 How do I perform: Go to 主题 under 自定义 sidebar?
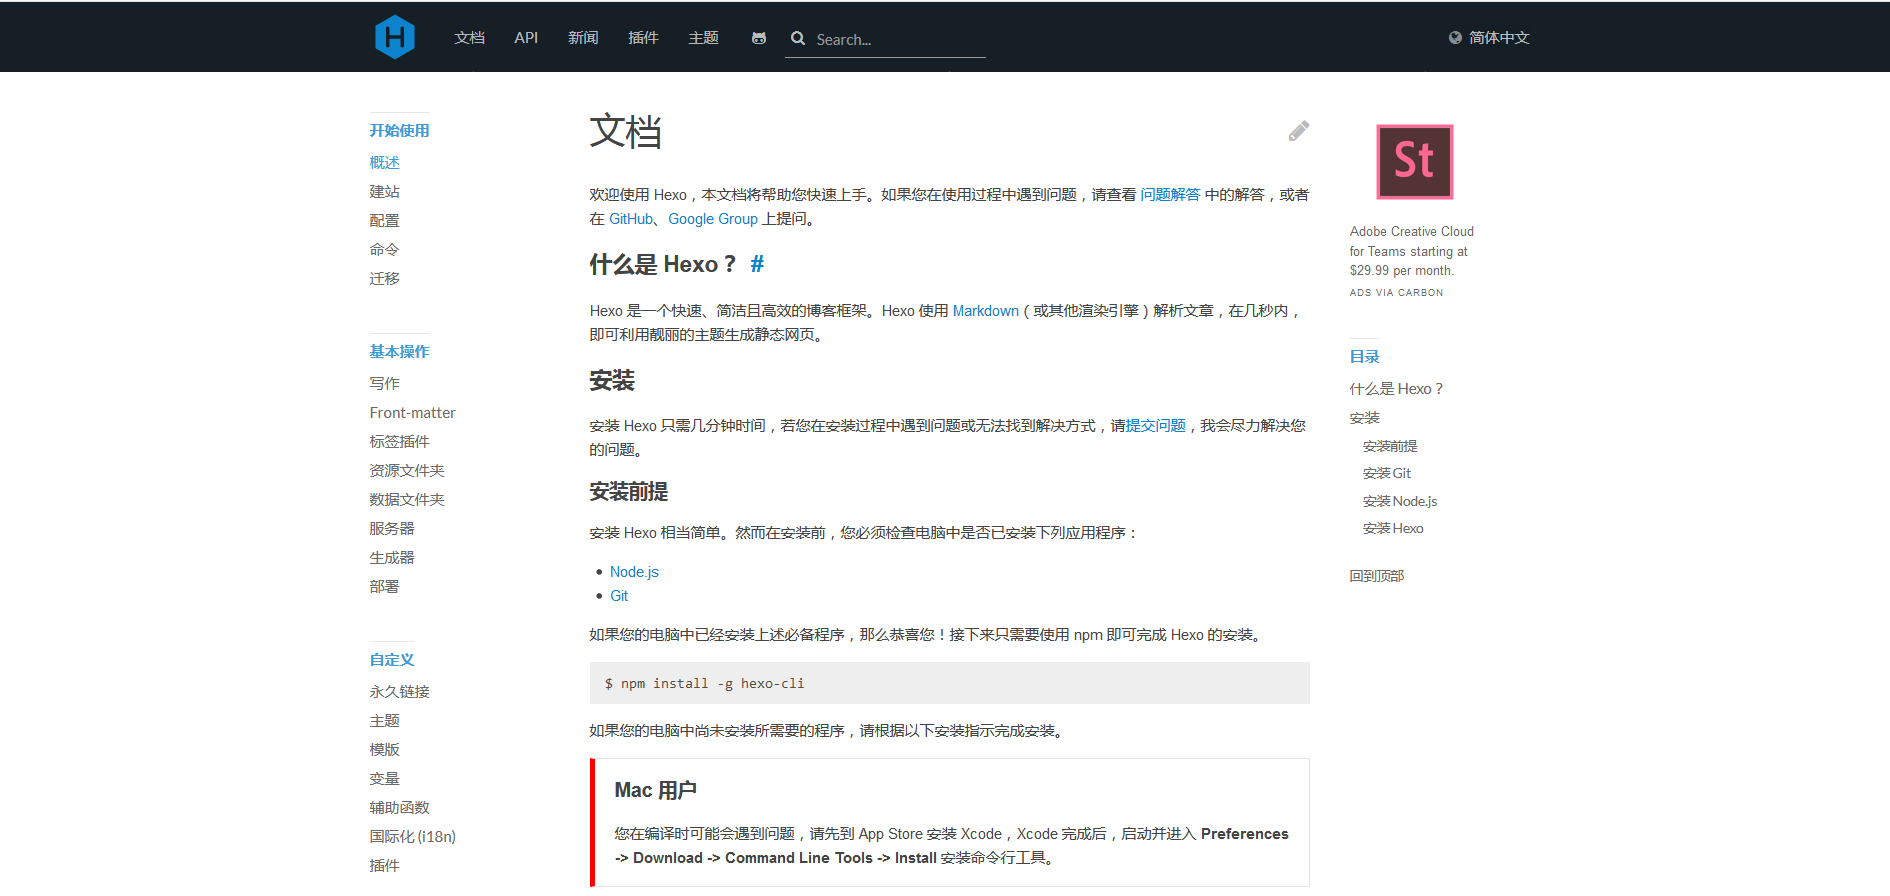tap(384, 720)
